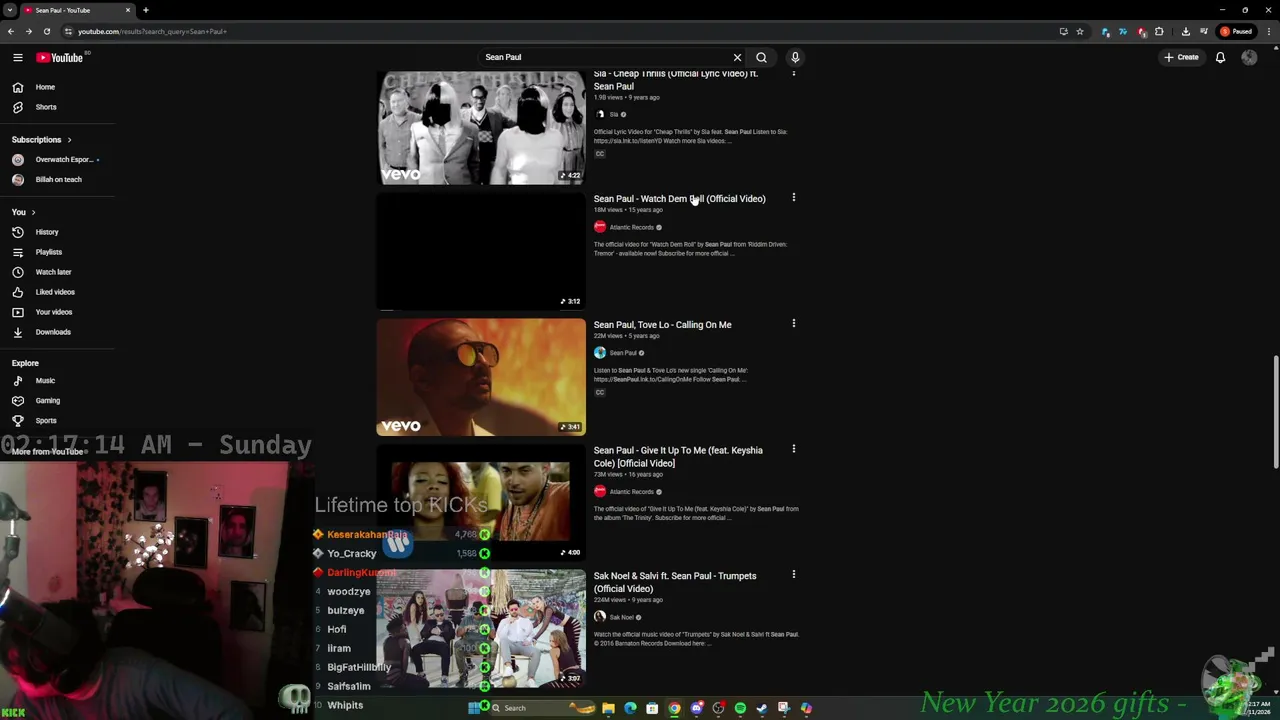Screen dimensions: 1280x720
Task: Open Discord from taskbar
Action: [x=696, y=708]
